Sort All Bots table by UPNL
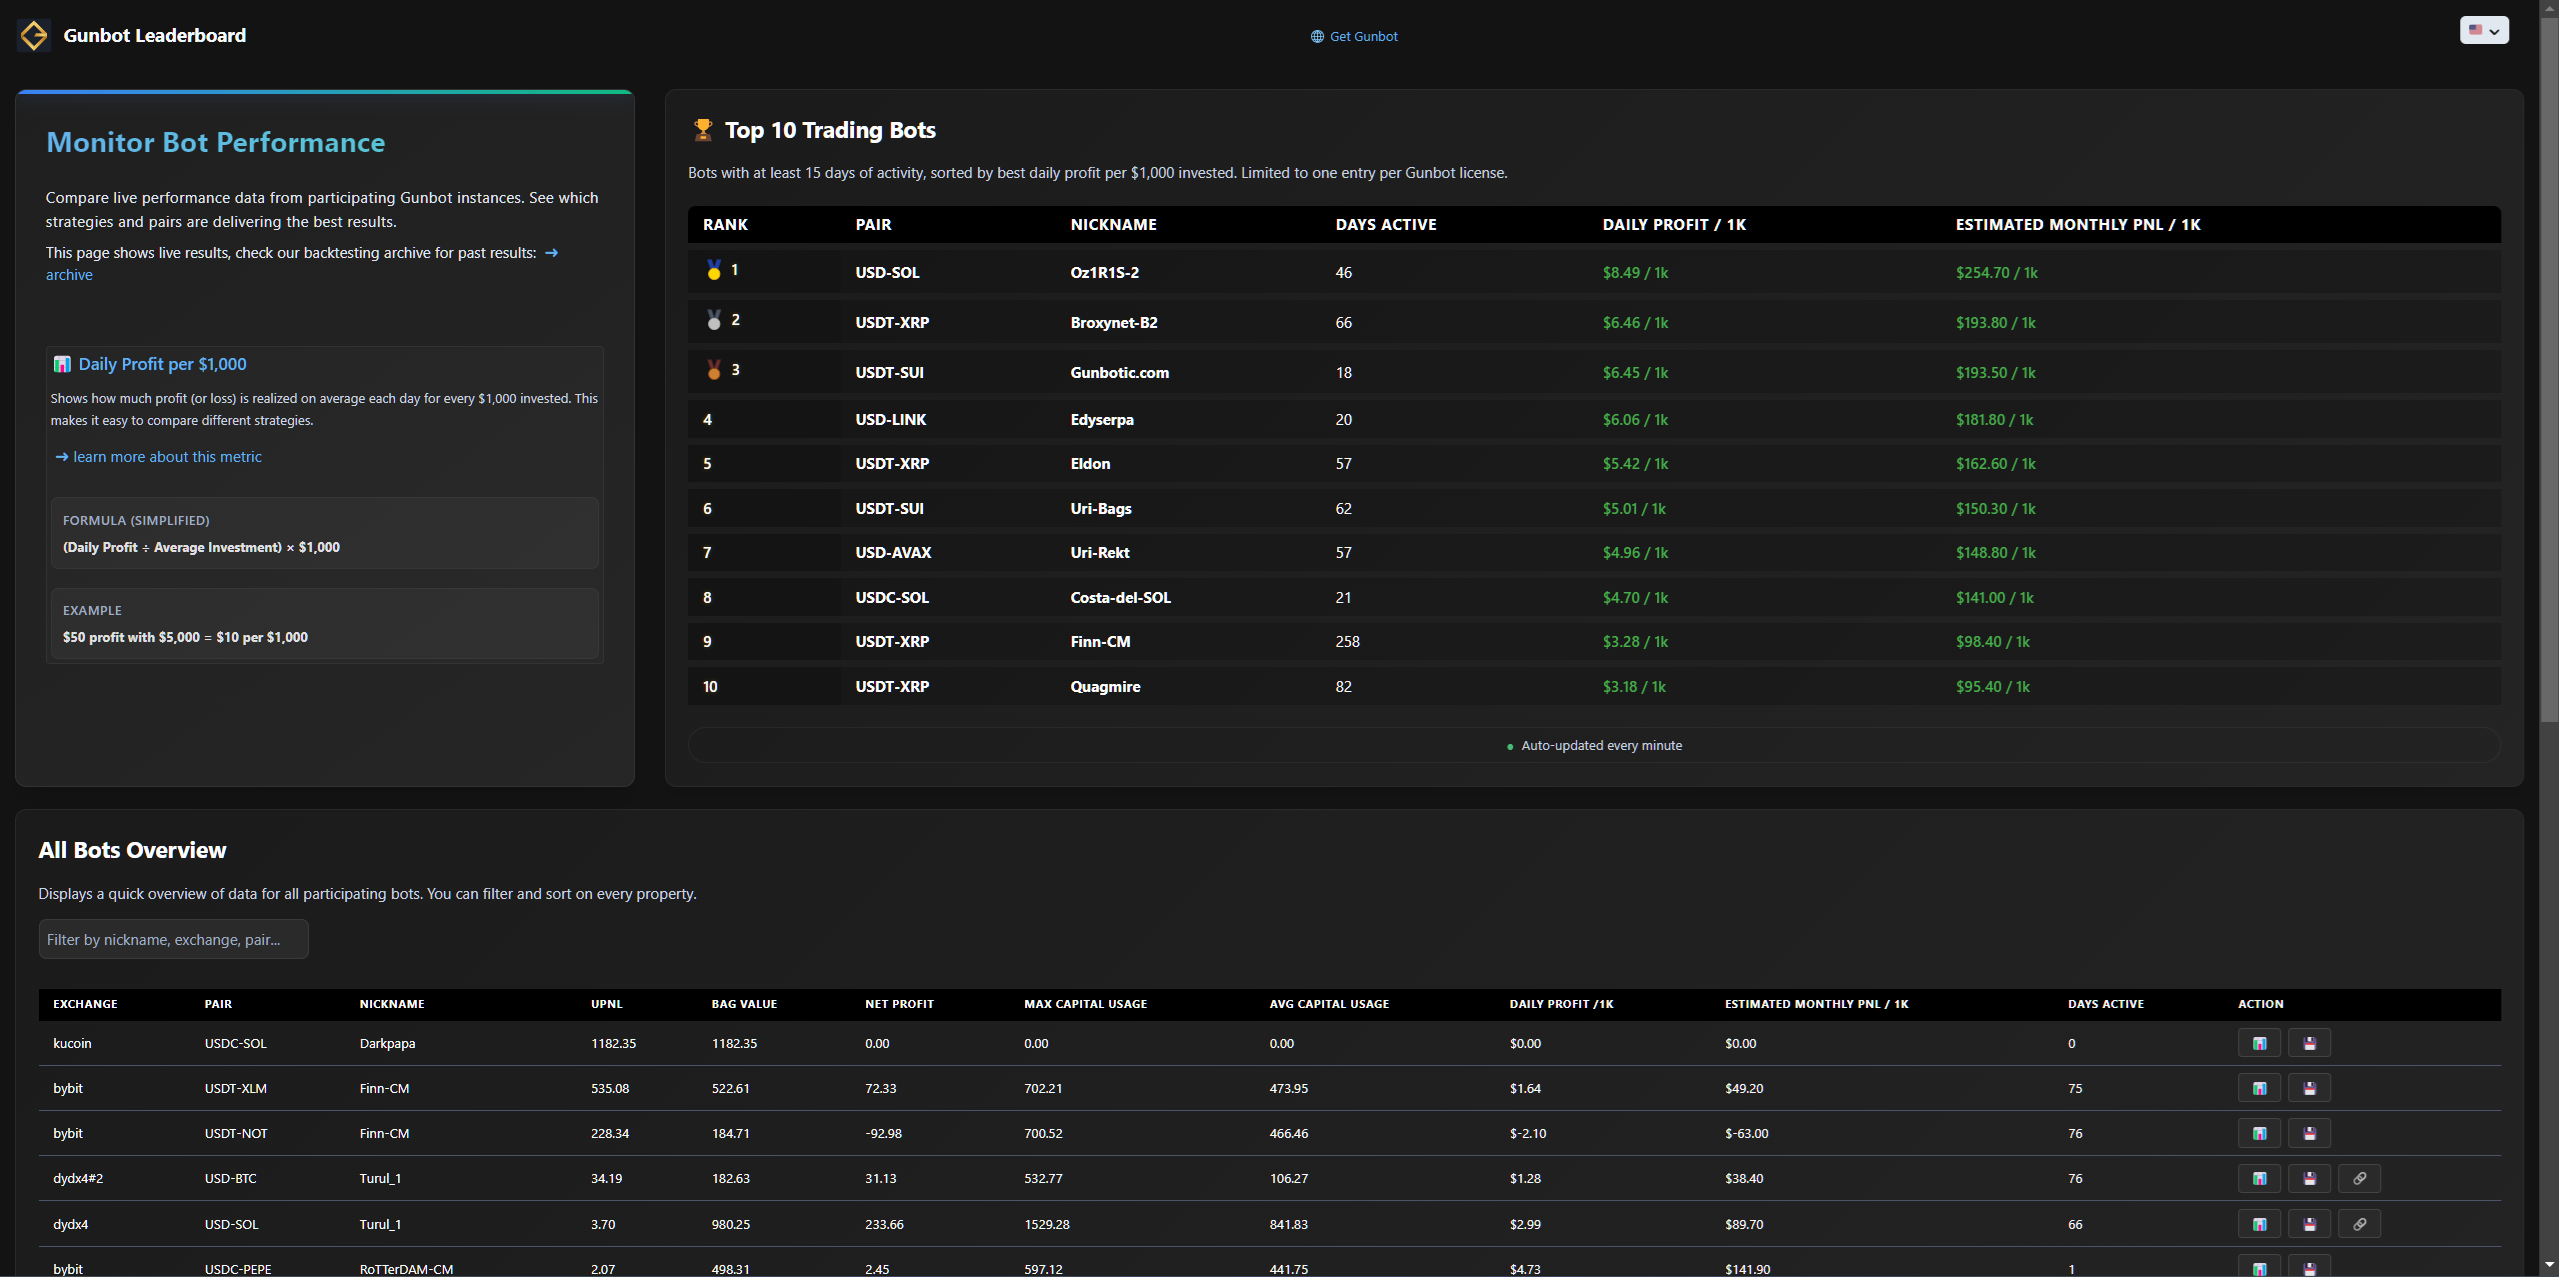Image resolution: width=2559 pixels, height=1277 pixels. [606, 1004]
